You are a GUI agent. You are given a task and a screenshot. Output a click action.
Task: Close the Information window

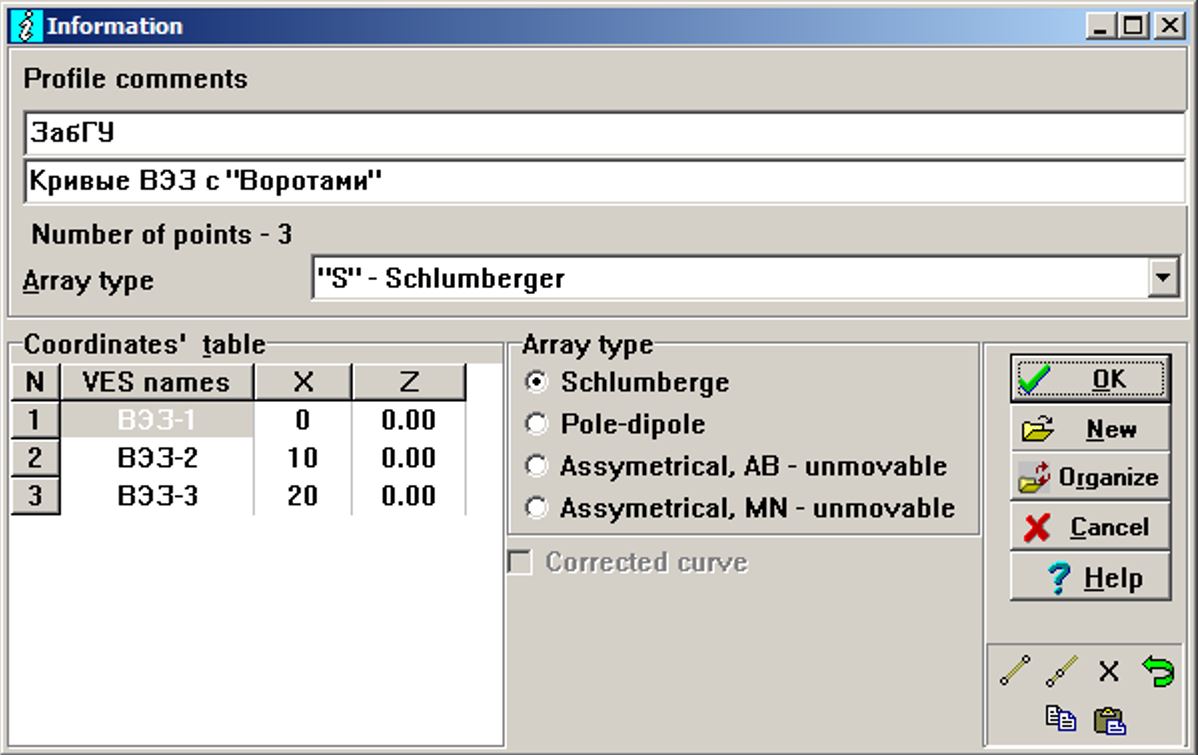point(1169,26)
